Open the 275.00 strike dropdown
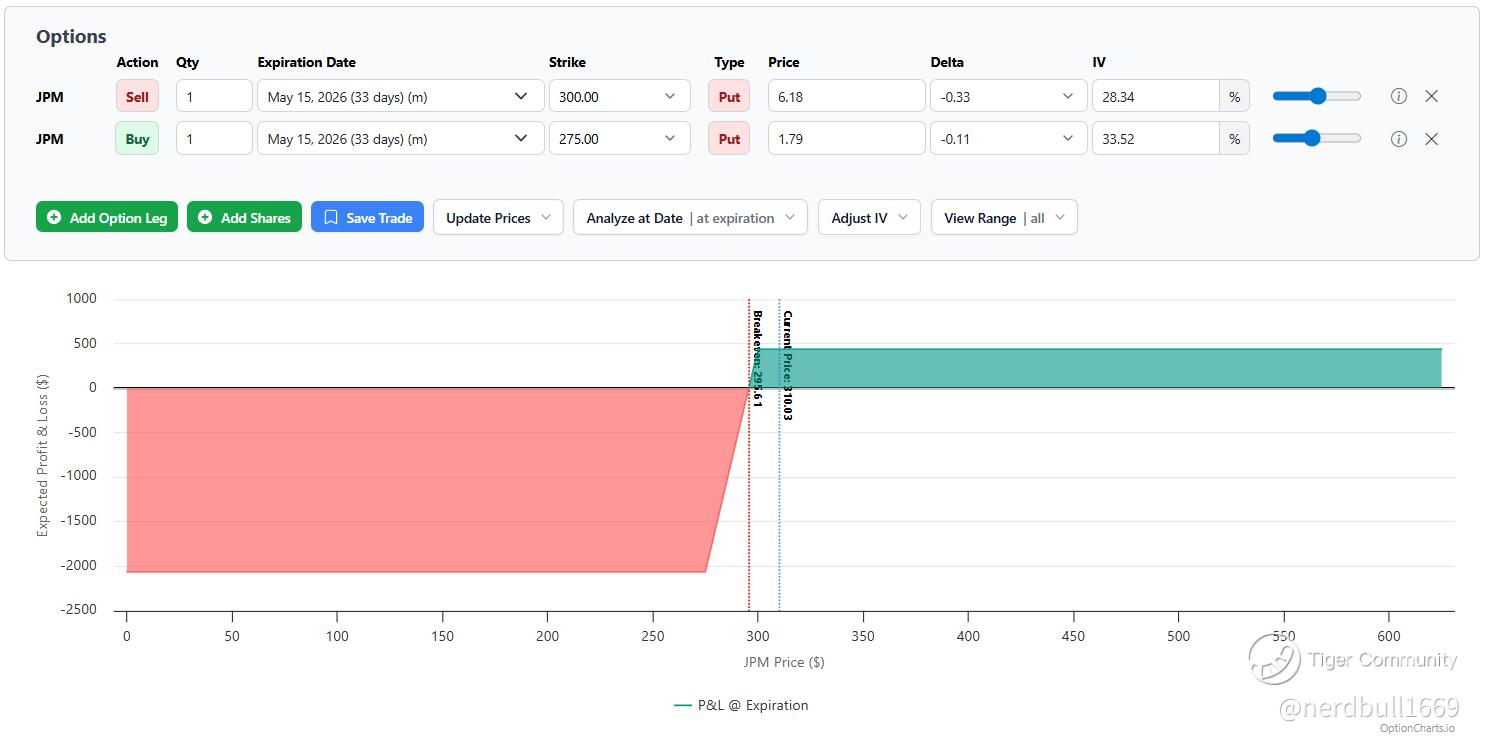The height and width of the screenshot is (741, 1488). coord(619,139)
